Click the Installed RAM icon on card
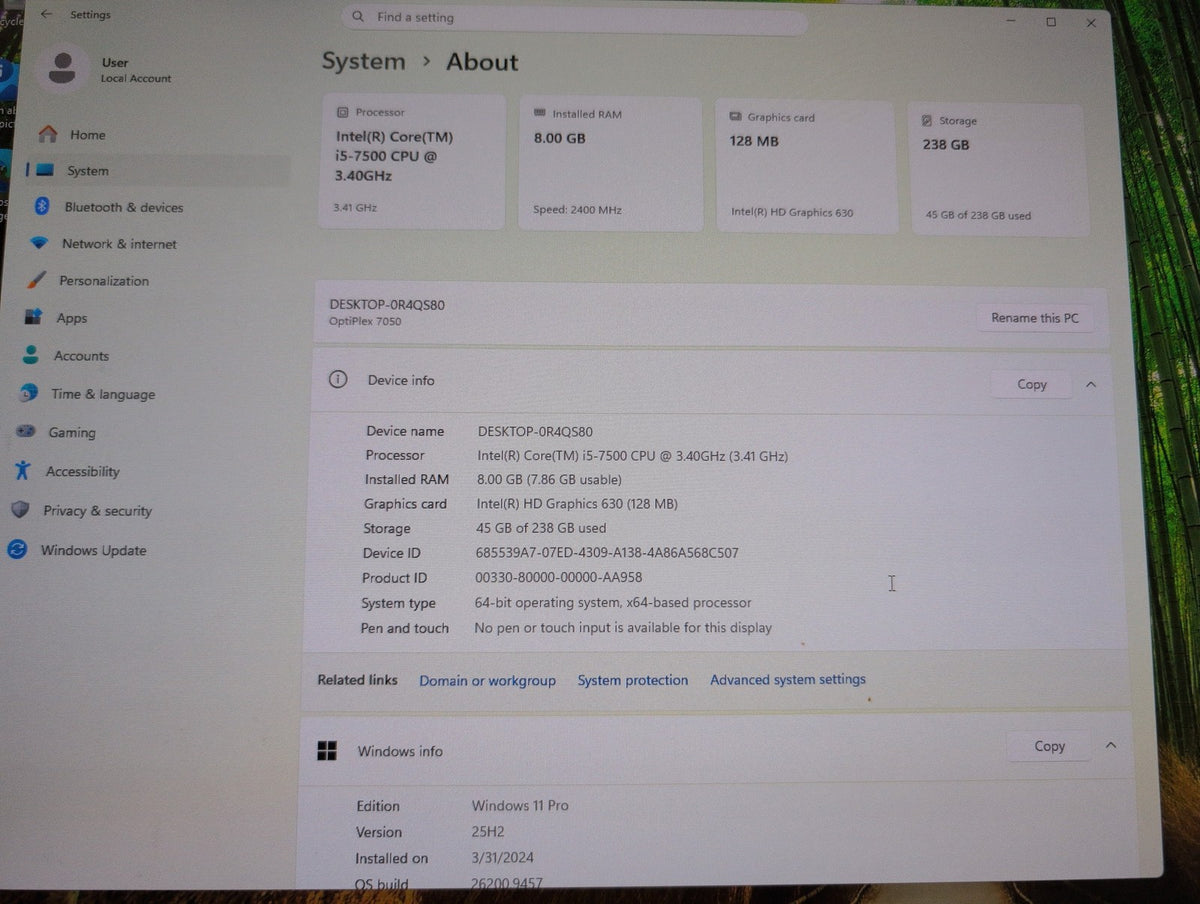This screenshot has height=904, width=1200. click(x=540, y=114)
